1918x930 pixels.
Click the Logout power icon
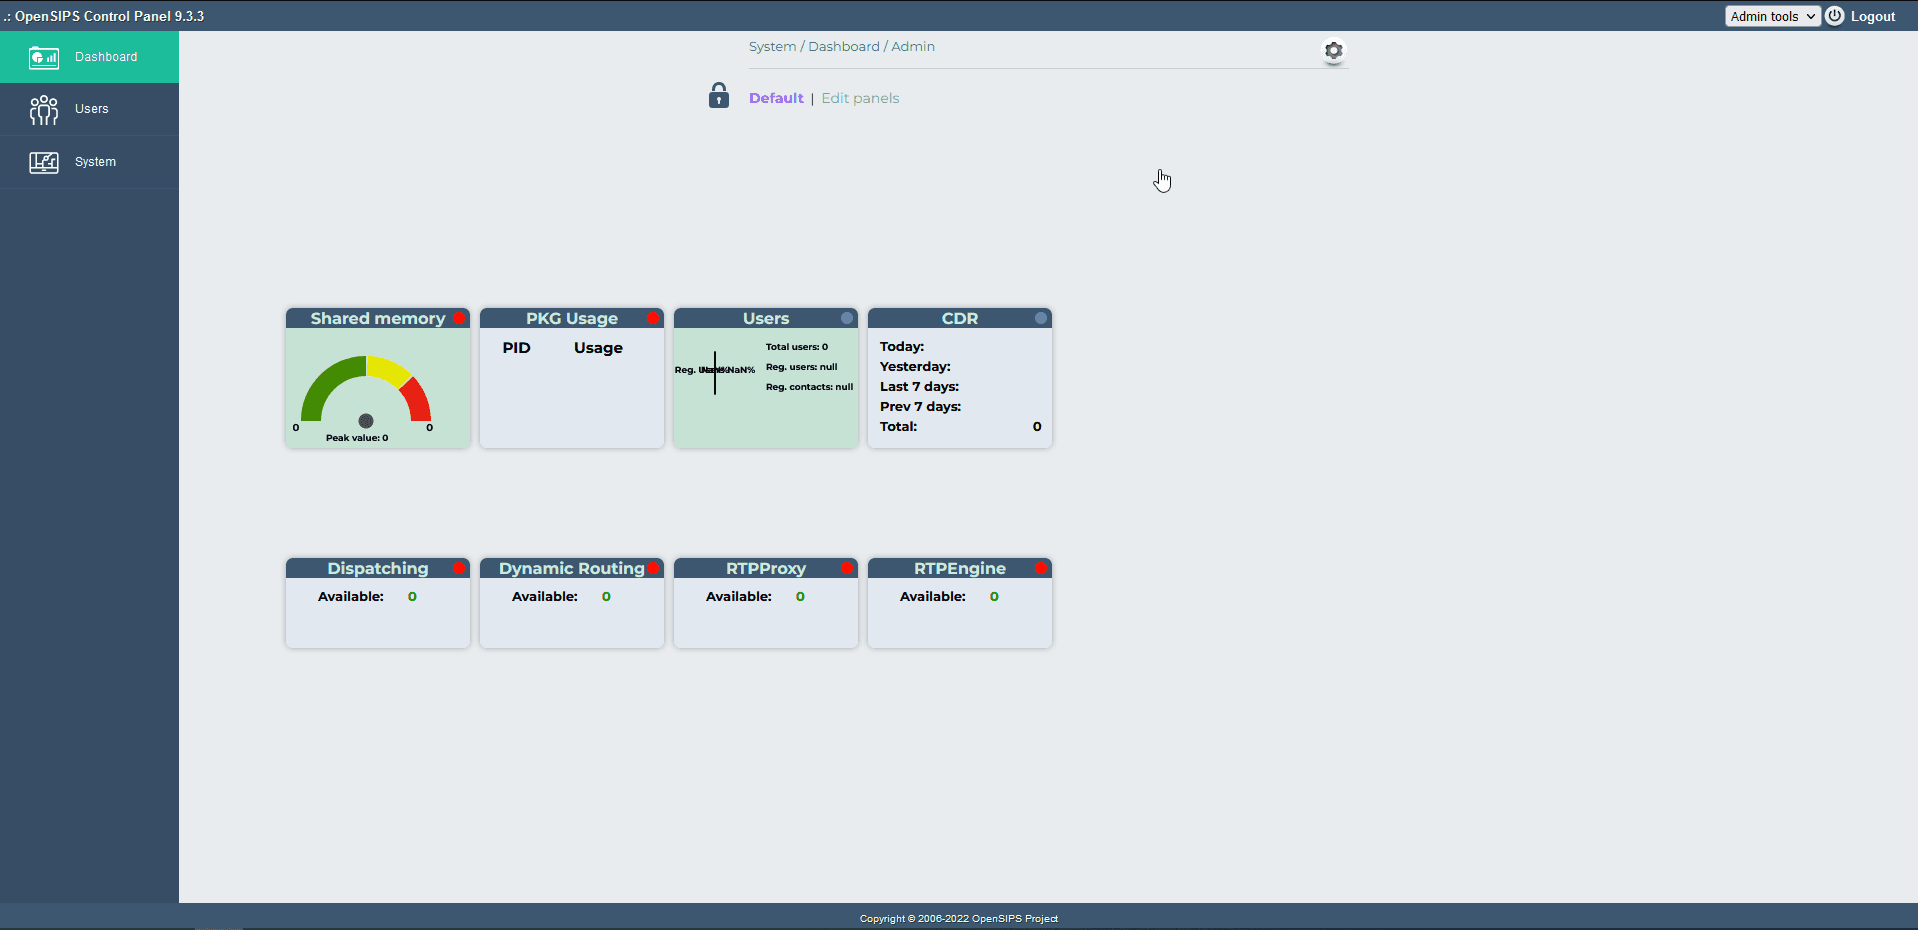pyautogui.click(x=1835, y=16)
